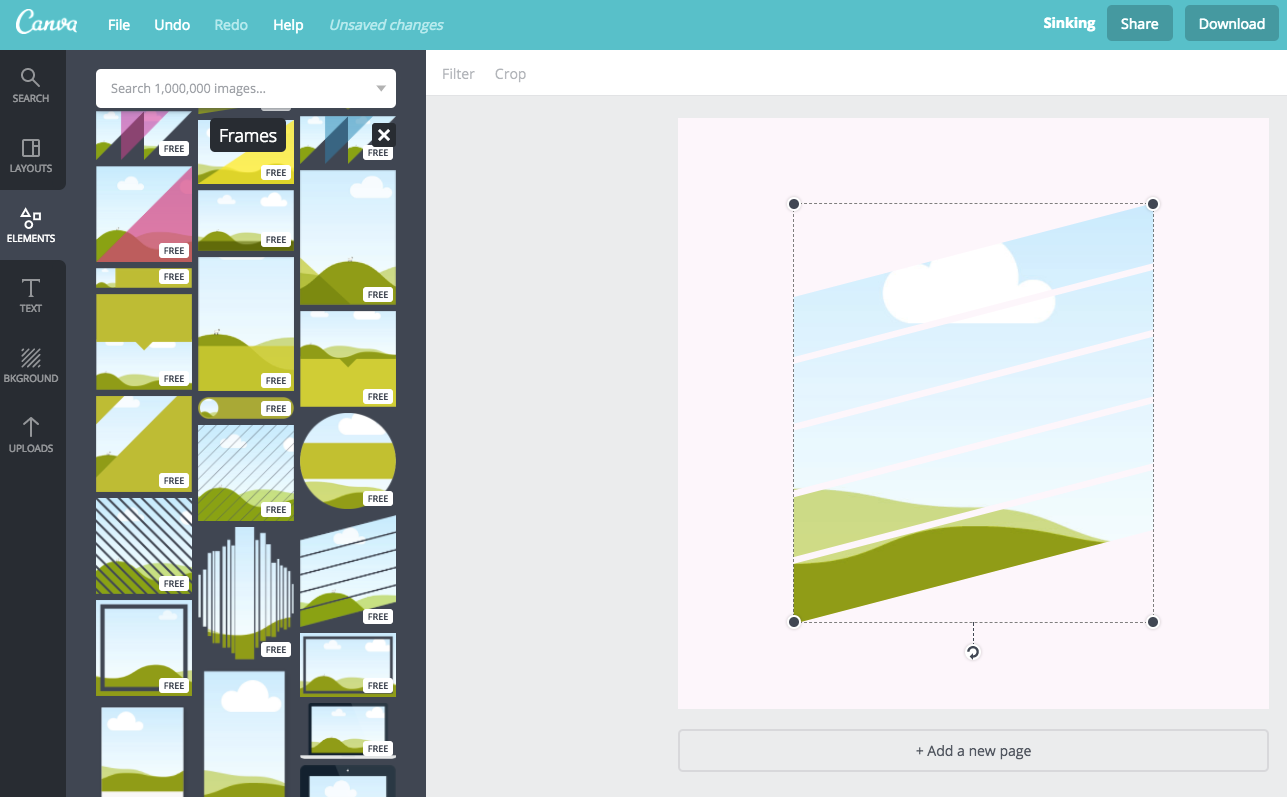Click the search magnifier icon in sidebar
The height and width of the screenshot is (797, 1287).
(31, 77)
